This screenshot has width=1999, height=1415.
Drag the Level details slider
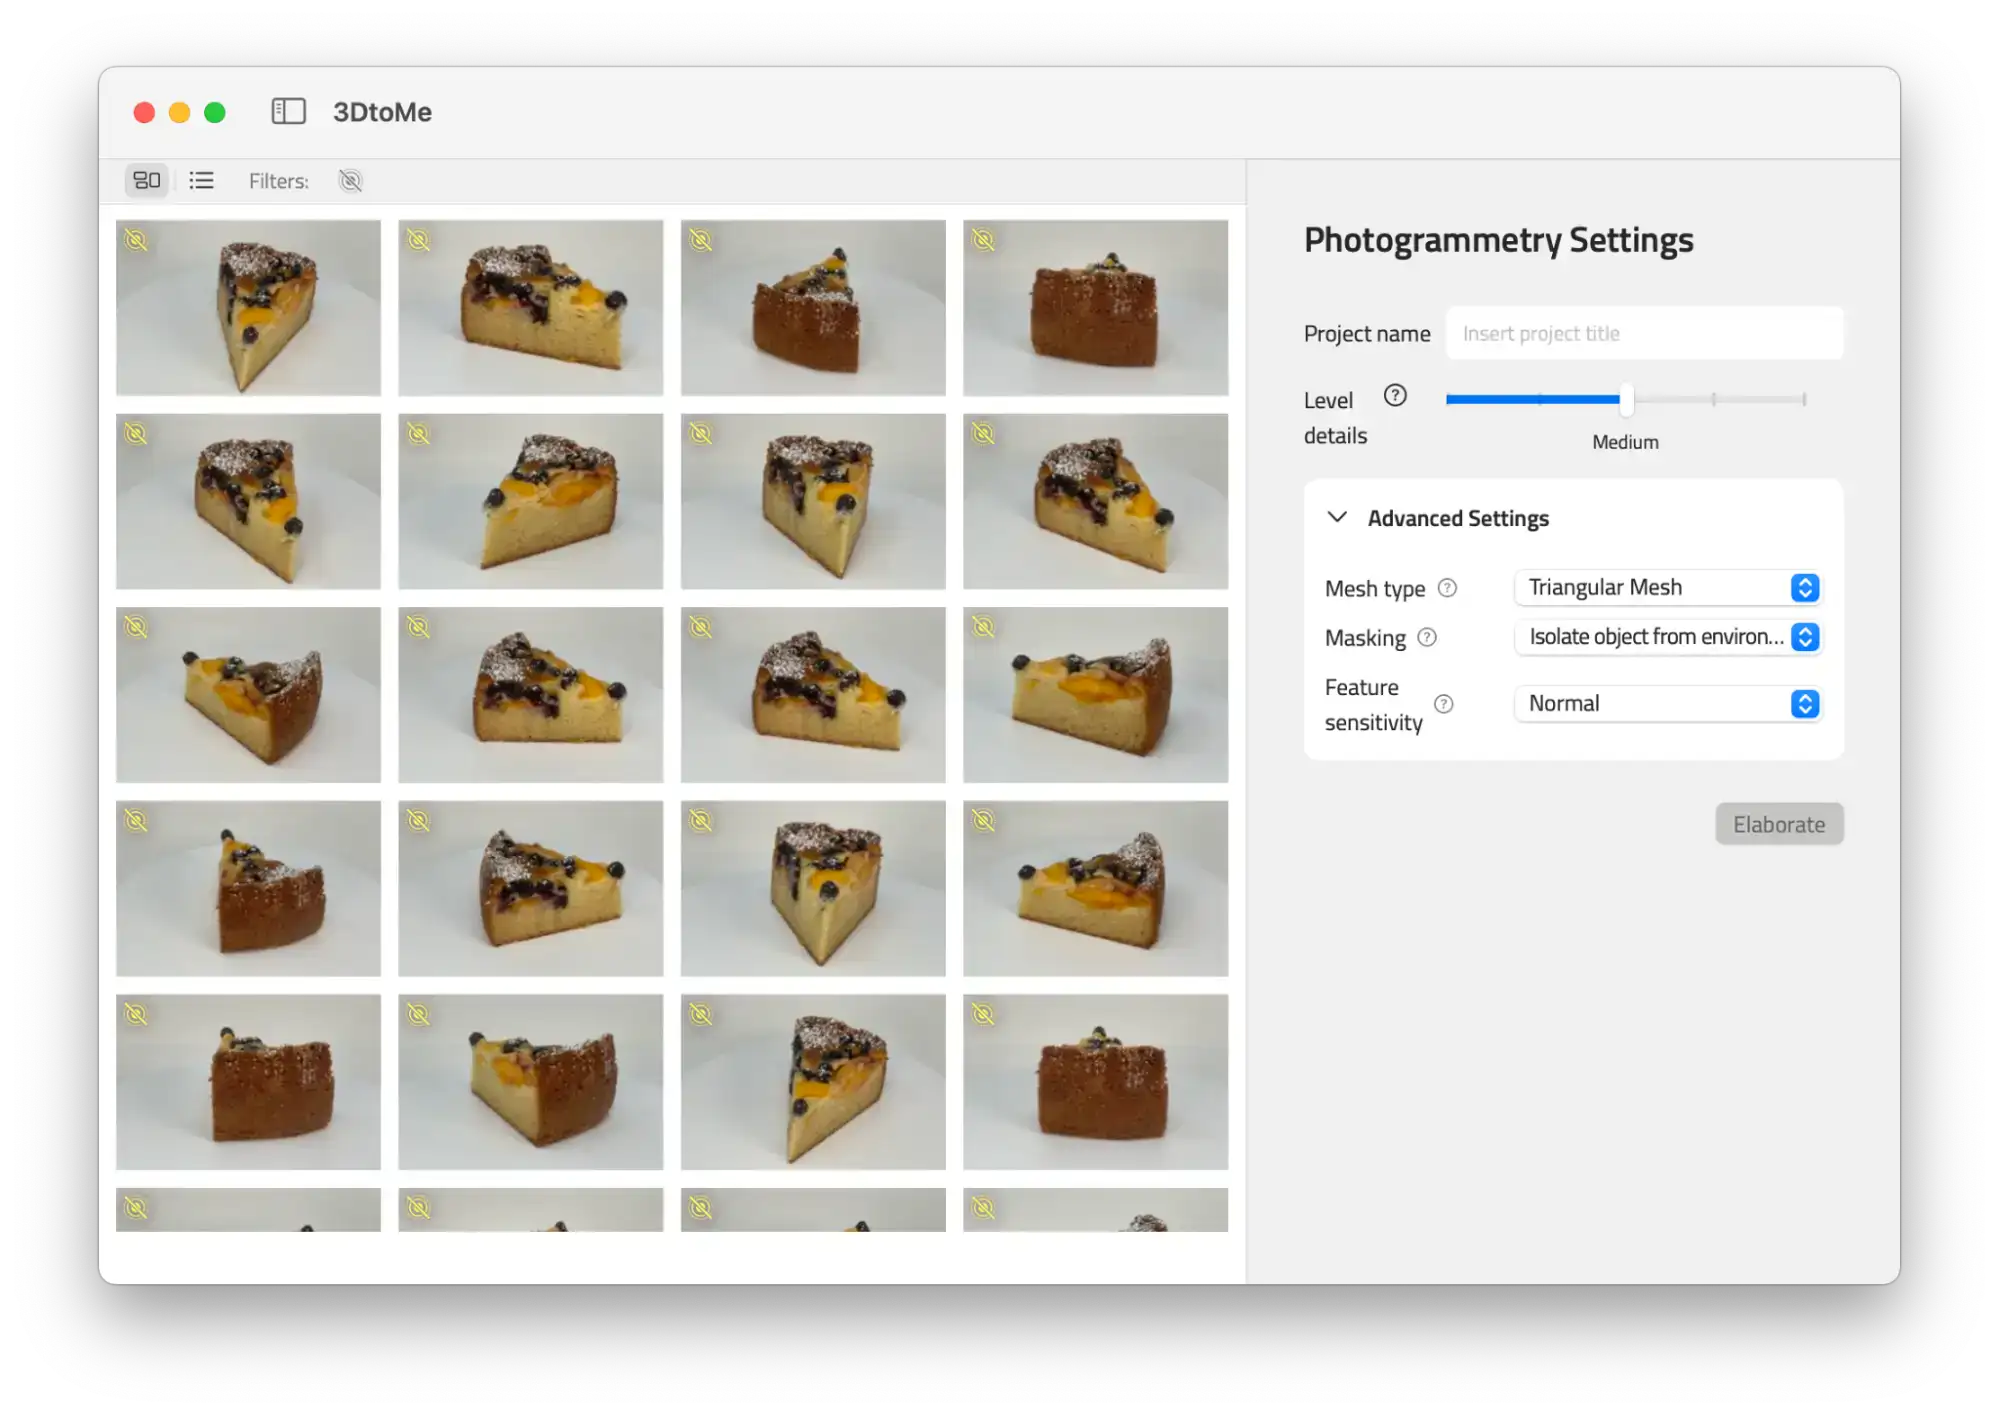(x=1626, y=400)
